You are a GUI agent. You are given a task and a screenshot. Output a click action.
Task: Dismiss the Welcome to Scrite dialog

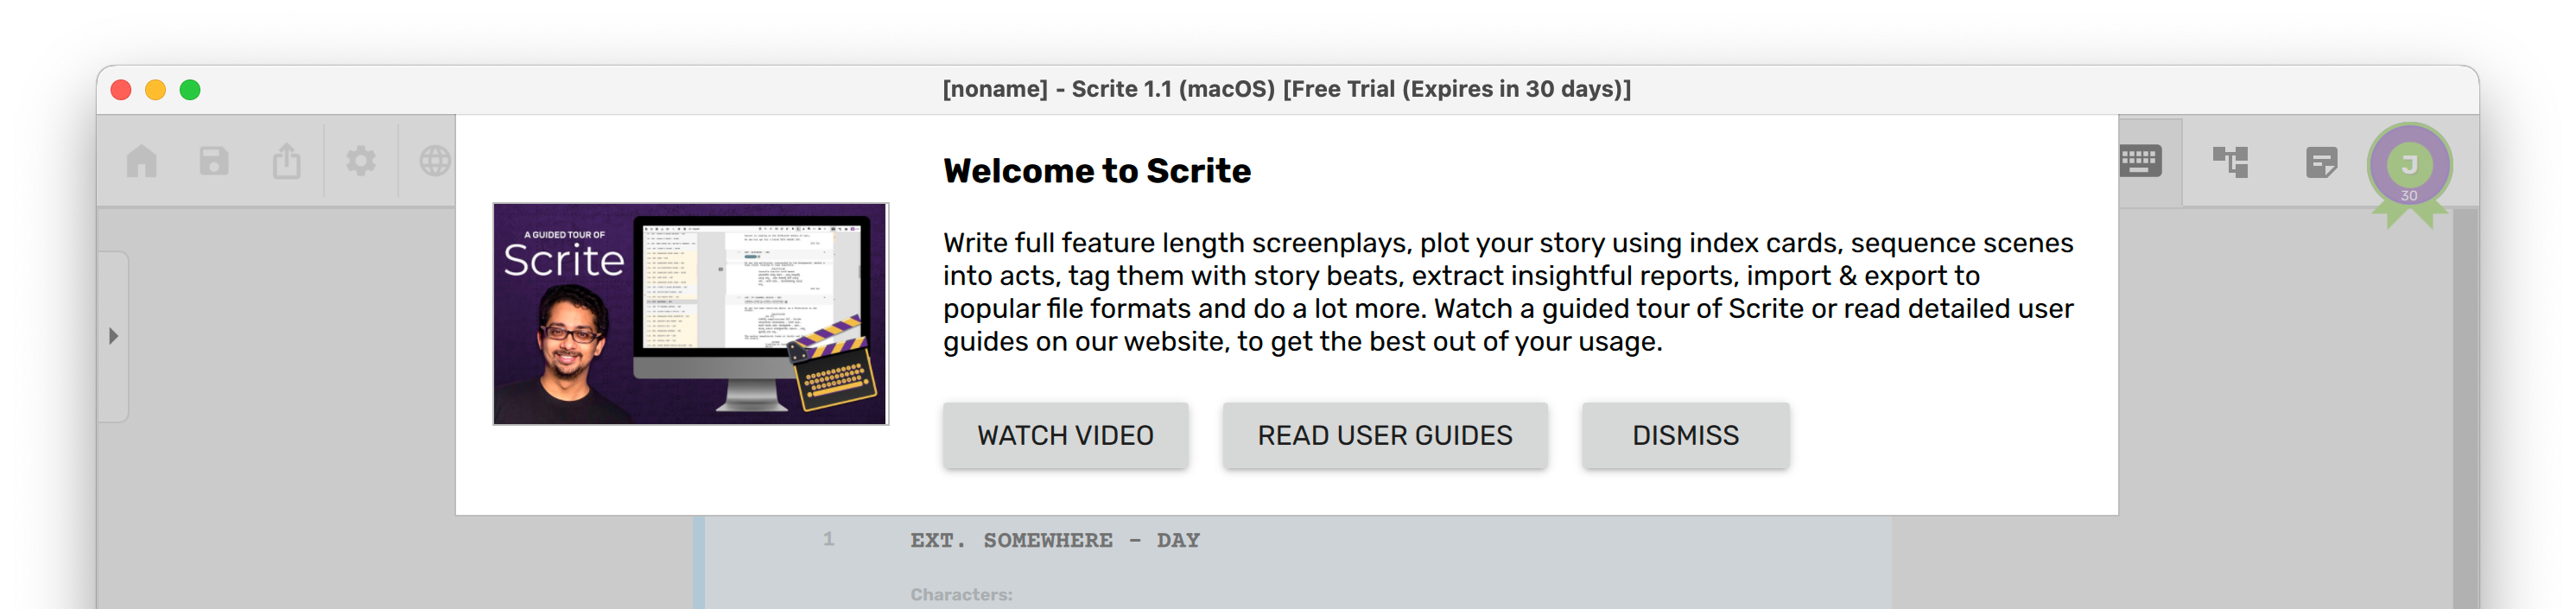click(1685, 435)
